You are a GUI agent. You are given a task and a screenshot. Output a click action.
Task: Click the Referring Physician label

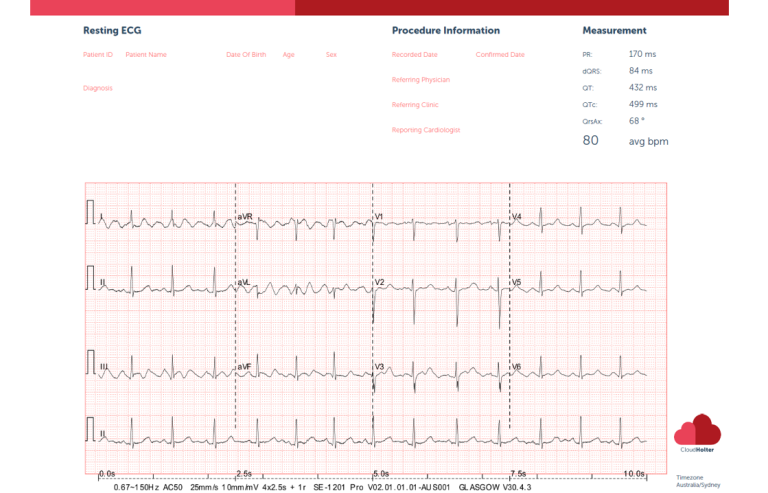tap(420, 79)
